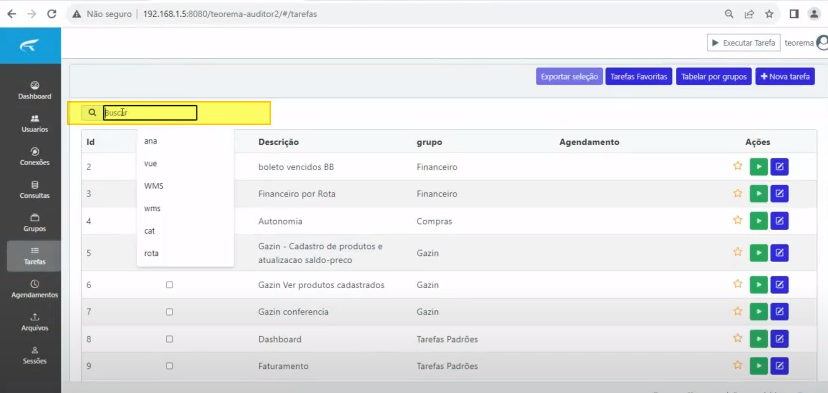This screenshot has height=393, width=828.
Task: Open the teorema user profile menu
Action: click(x=806, y=43)
